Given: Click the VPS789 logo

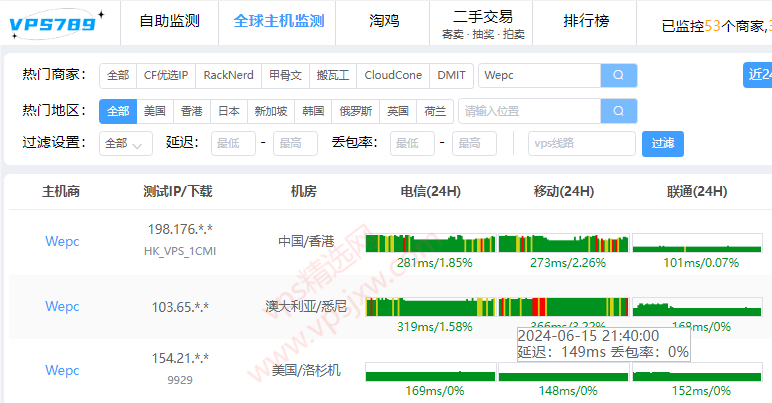Looking at the screenshot, I should coord(56,24).
